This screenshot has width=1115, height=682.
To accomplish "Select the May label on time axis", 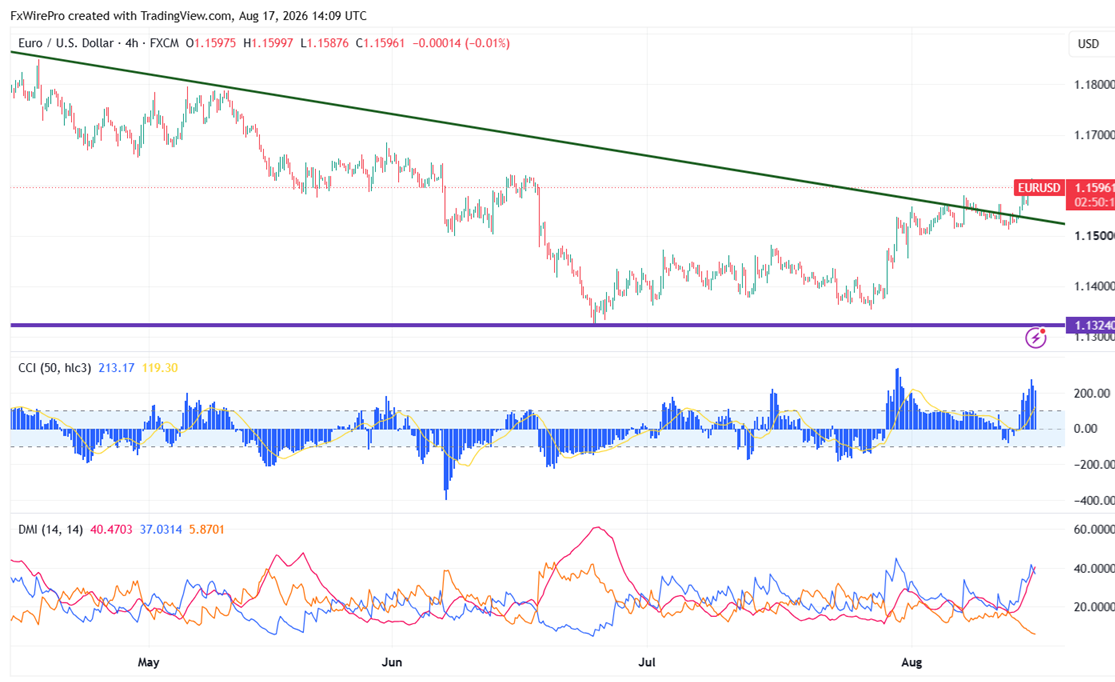I will tap(148, 662).
